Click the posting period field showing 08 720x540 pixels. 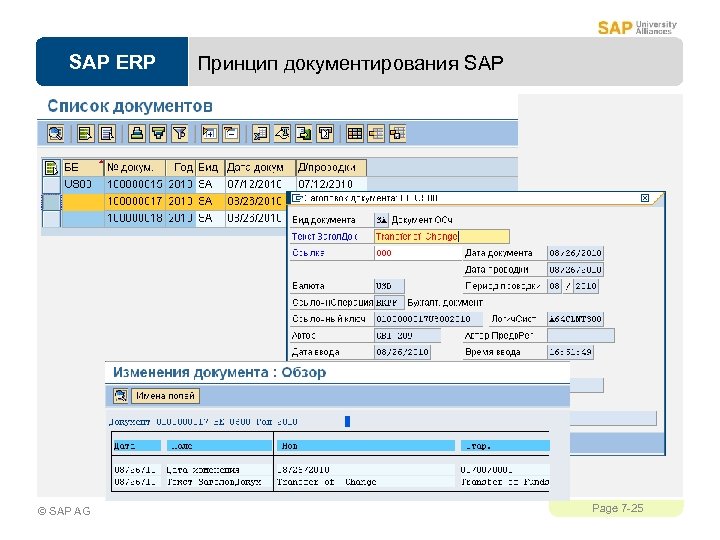coord(554,286)
